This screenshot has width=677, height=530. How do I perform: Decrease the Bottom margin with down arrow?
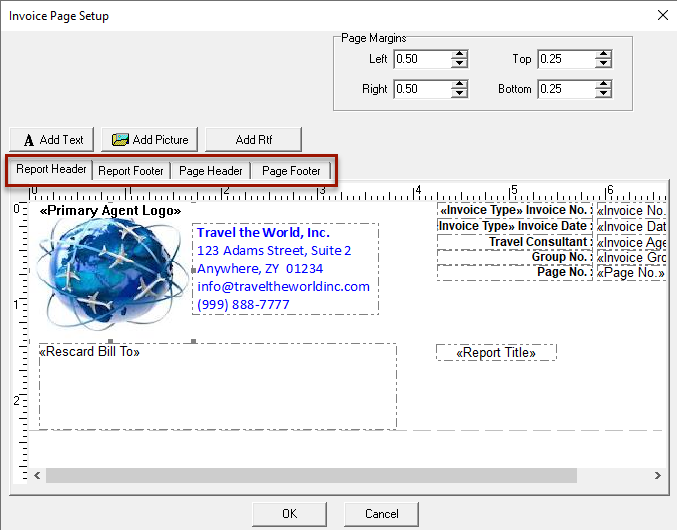(603, 94)
